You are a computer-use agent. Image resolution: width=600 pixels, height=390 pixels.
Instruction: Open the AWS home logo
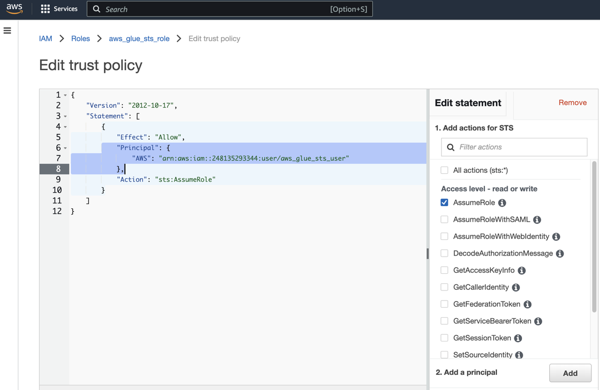pos(14,9)
